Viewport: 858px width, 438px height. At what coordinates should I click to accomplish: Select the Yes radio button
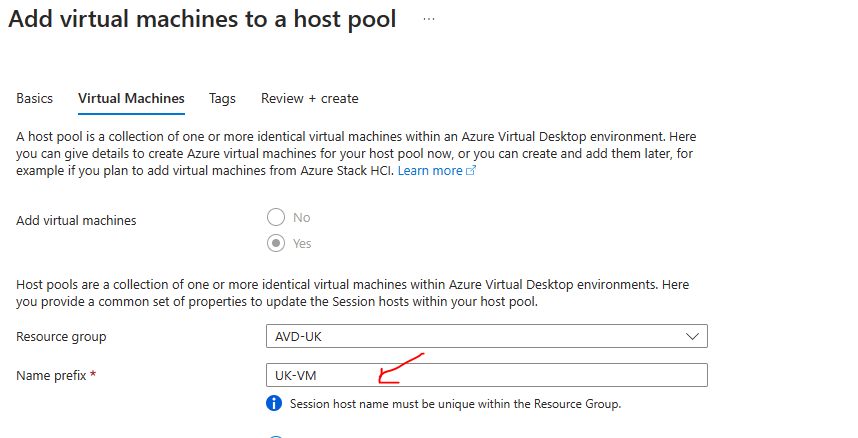276,243
